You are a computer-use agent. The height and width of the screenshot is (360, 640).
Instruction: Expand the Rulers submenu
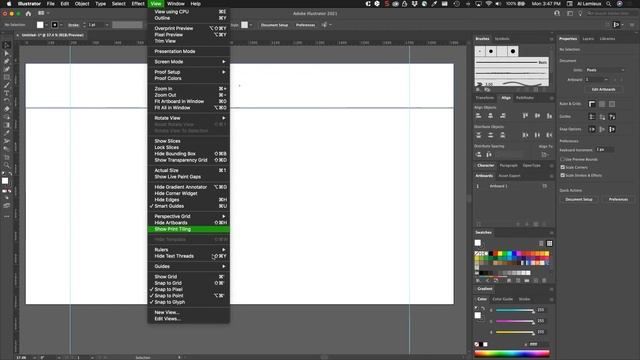coord(189,249)
